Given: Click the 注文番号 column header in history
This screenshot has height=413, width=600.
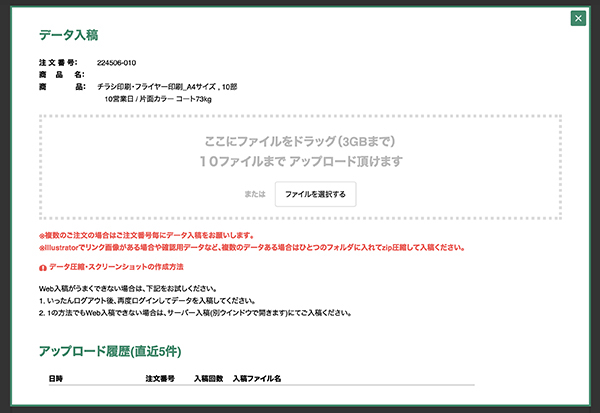Looking at the screenshot, I should click(x=160, y=379).
